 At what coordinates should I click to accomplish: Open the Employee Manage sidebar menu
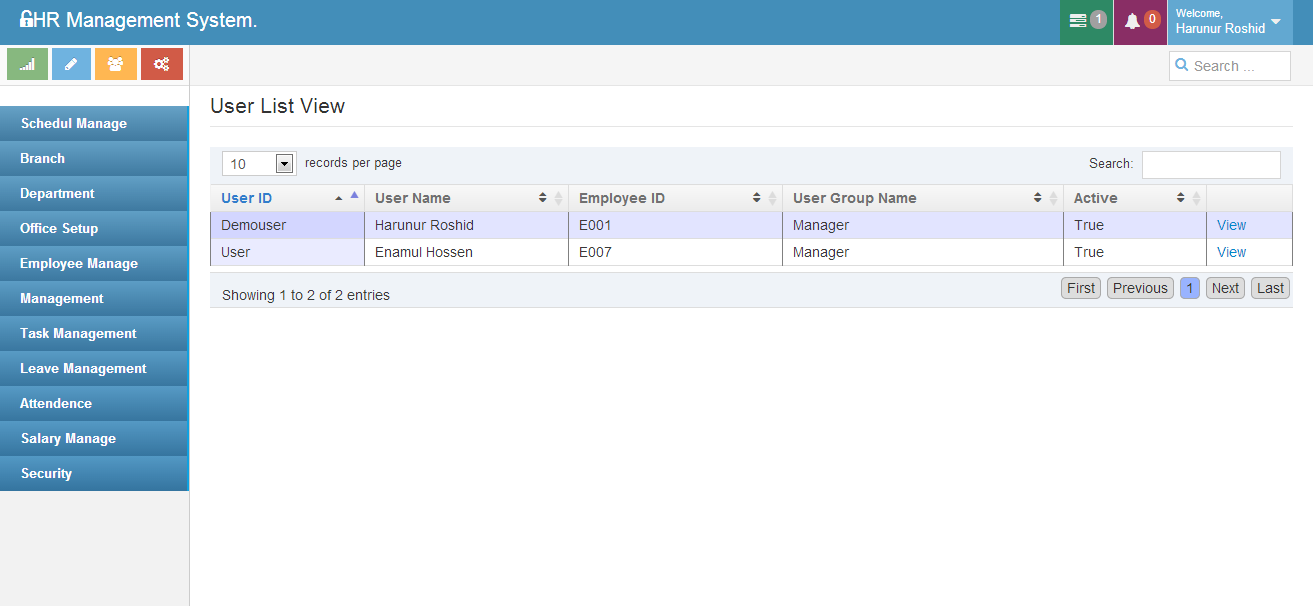(x=79, y=264)
